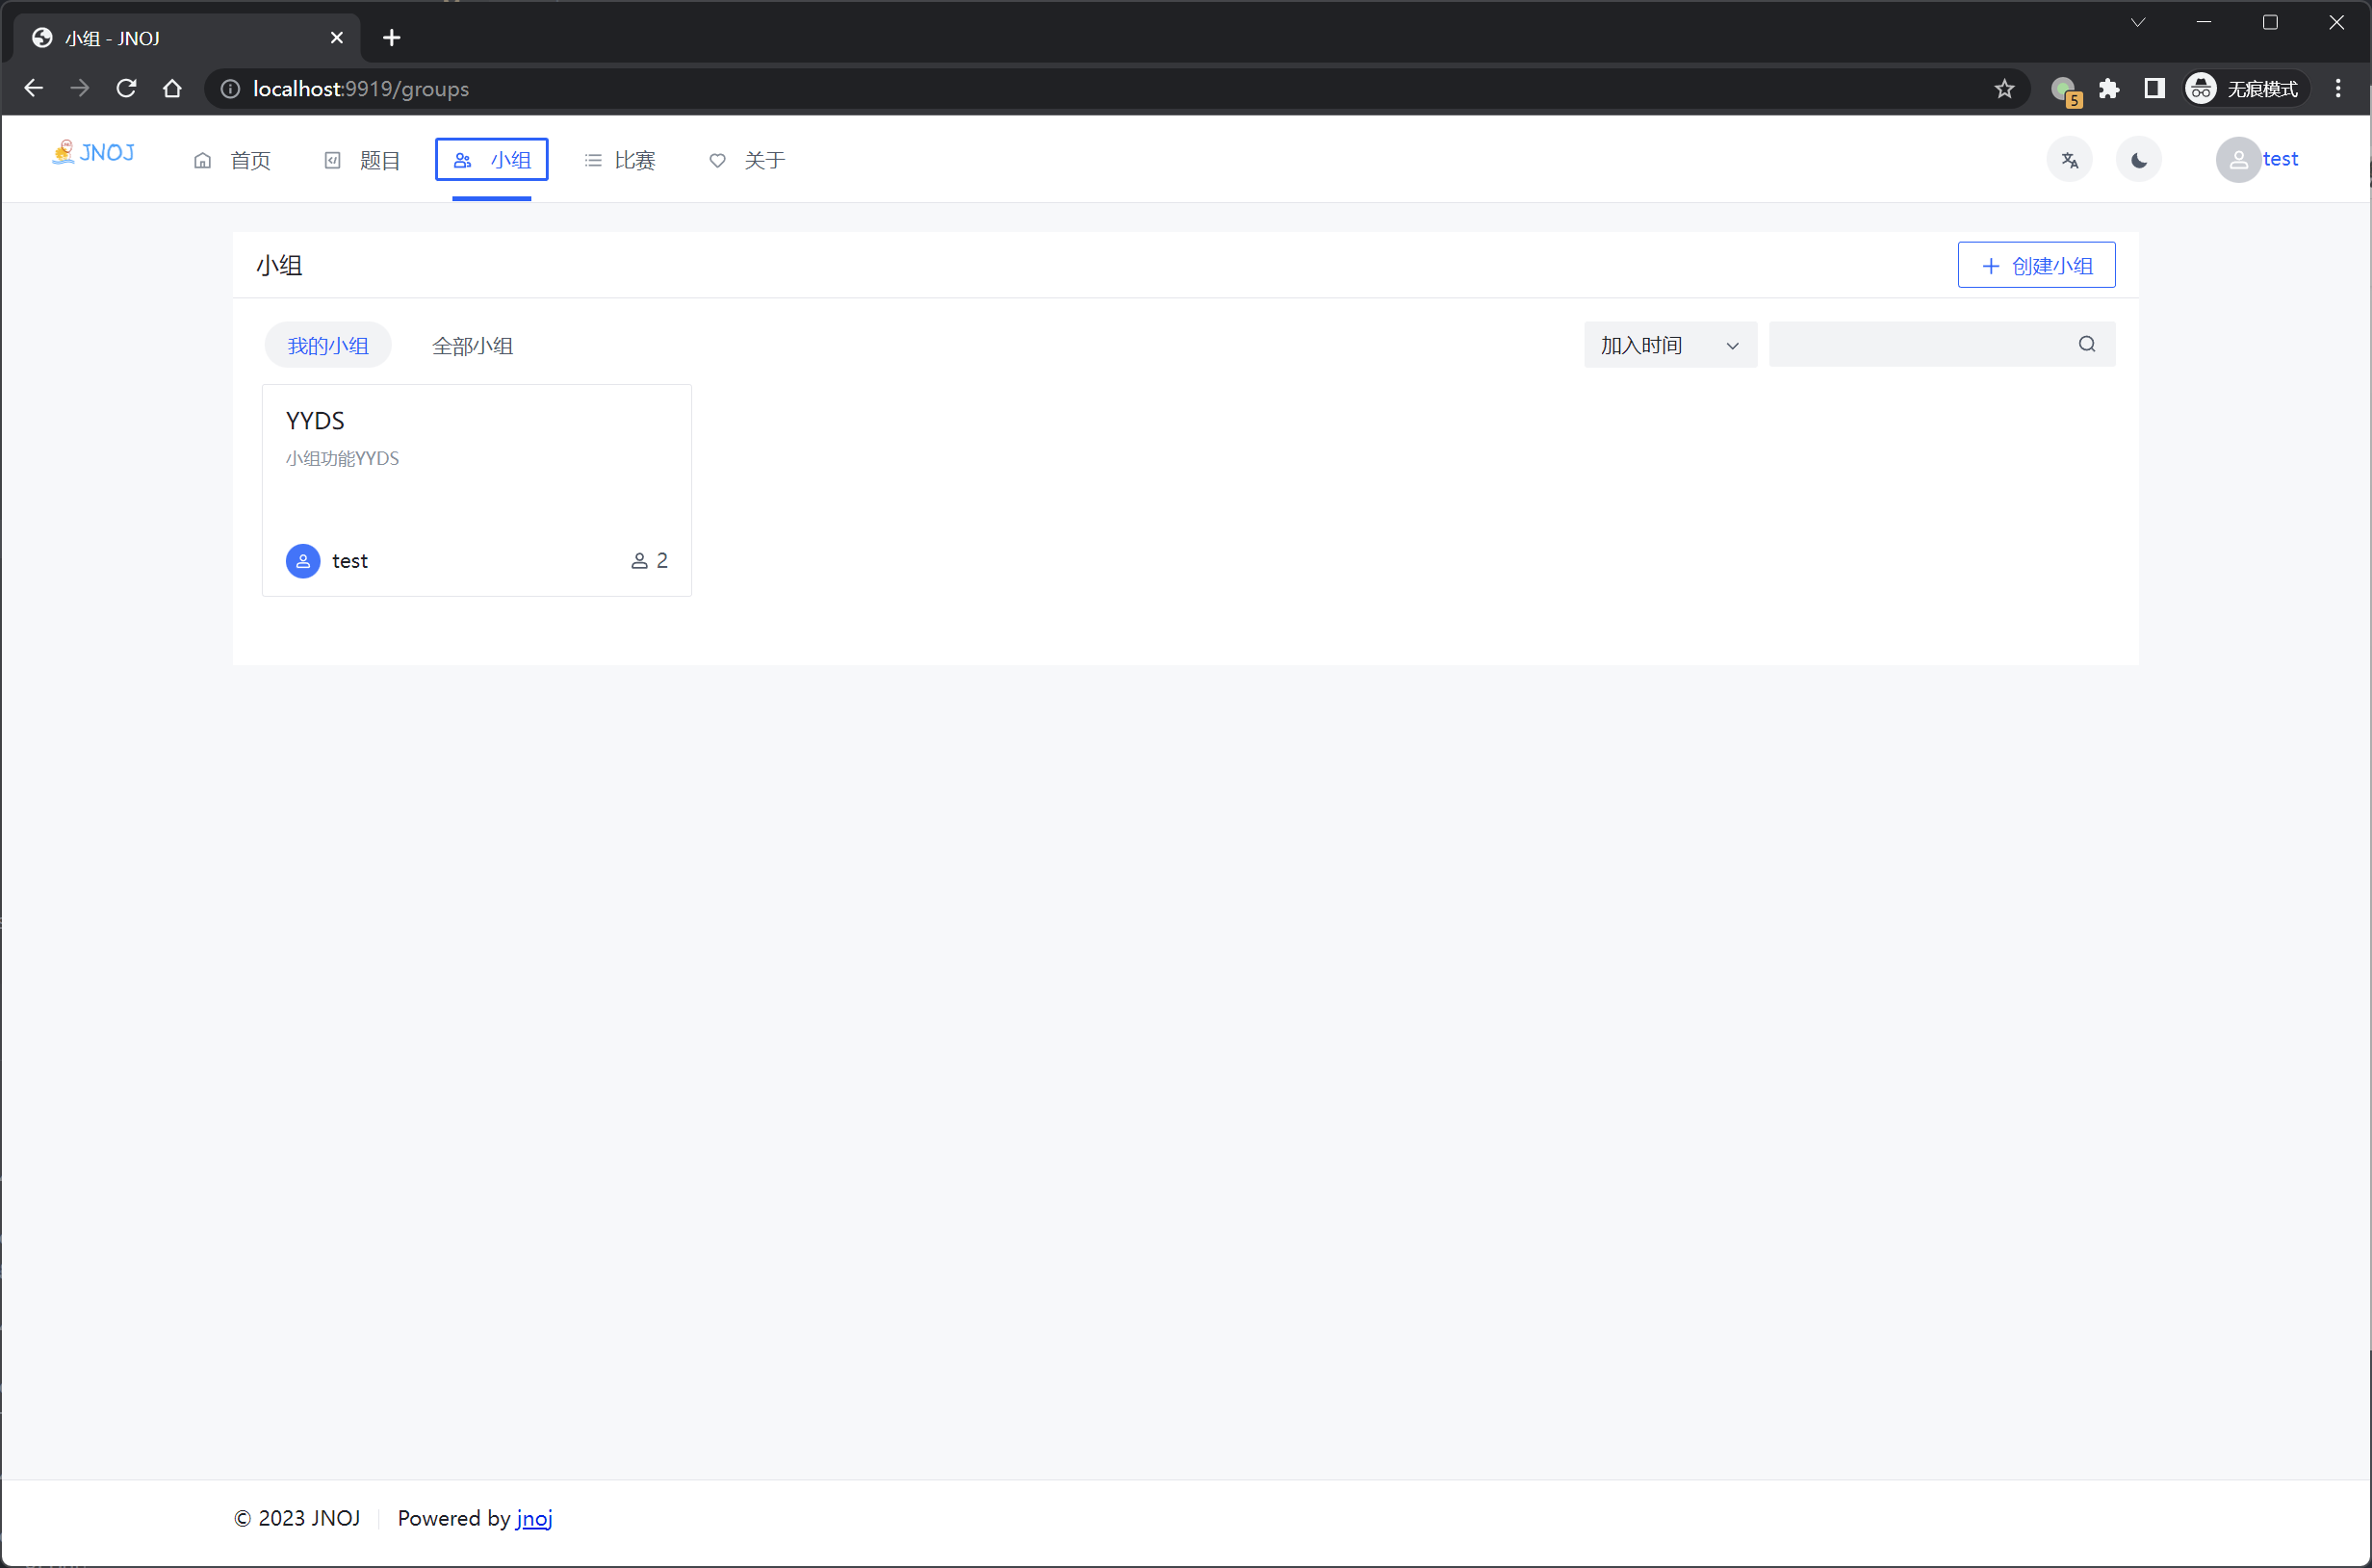Open the test username link in header

(2280, 159)
